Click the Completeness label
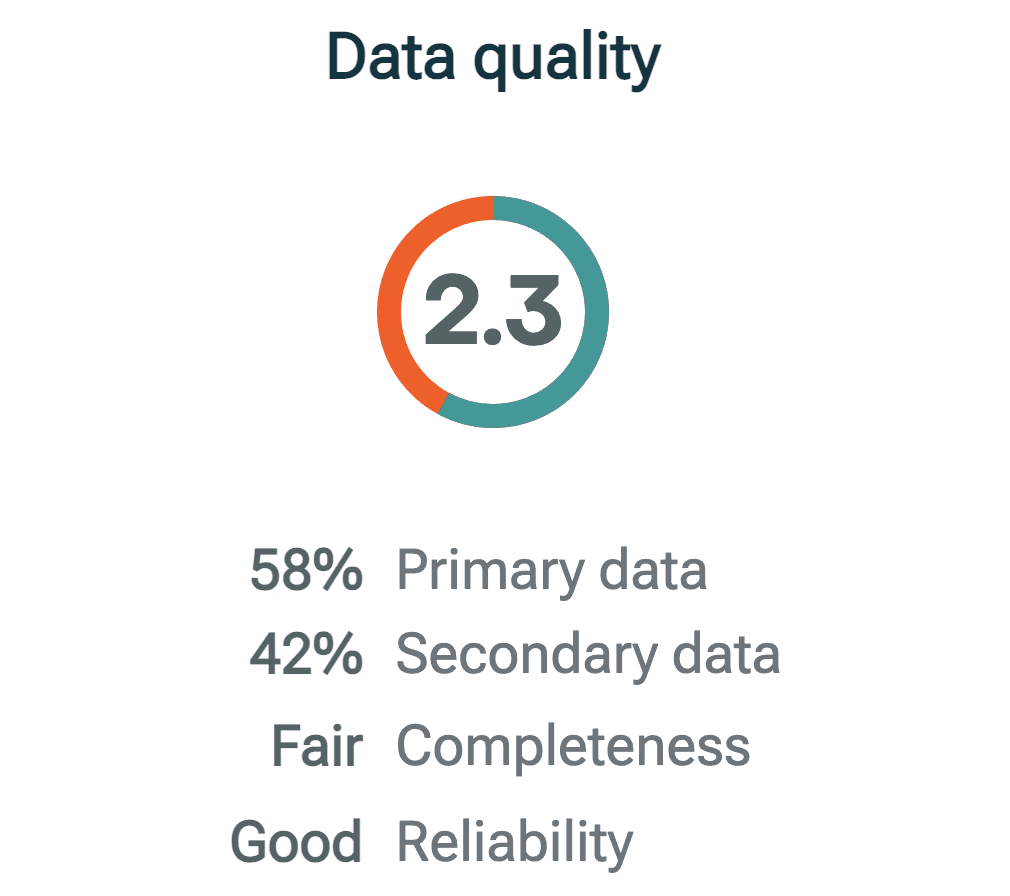This screenshot has height=896, width=1010. click(x=573, y=748)
